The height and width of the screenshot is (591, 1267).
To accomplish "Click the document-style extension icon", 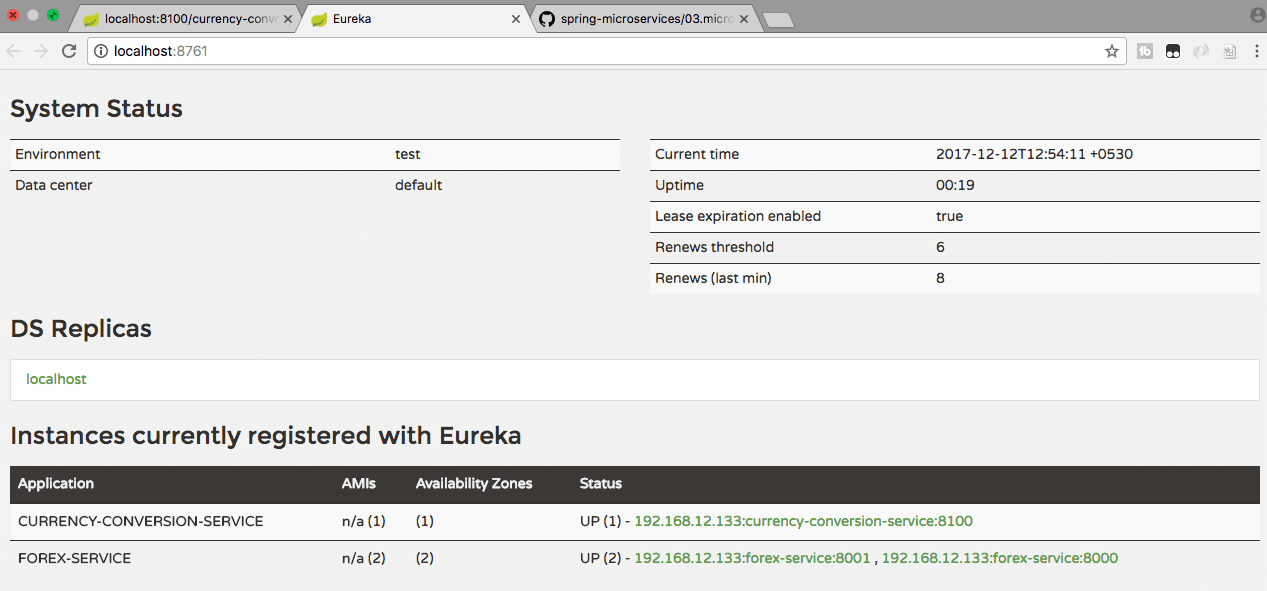I will tap(1228, 51).
